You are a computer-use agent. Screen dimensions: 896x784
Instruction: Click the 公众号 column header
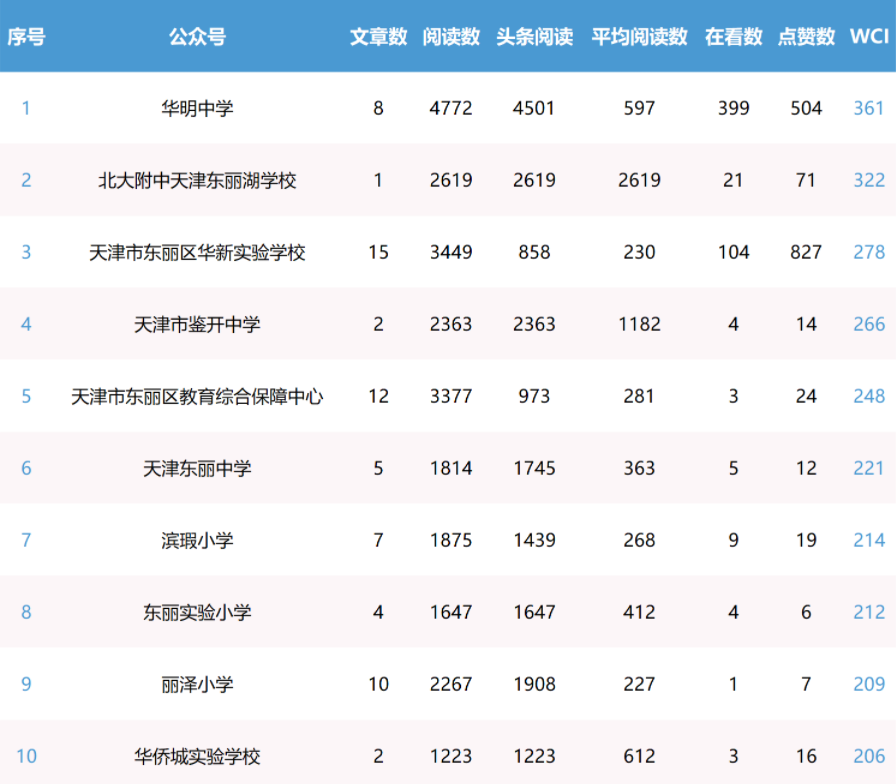click(x=197, y=37)
